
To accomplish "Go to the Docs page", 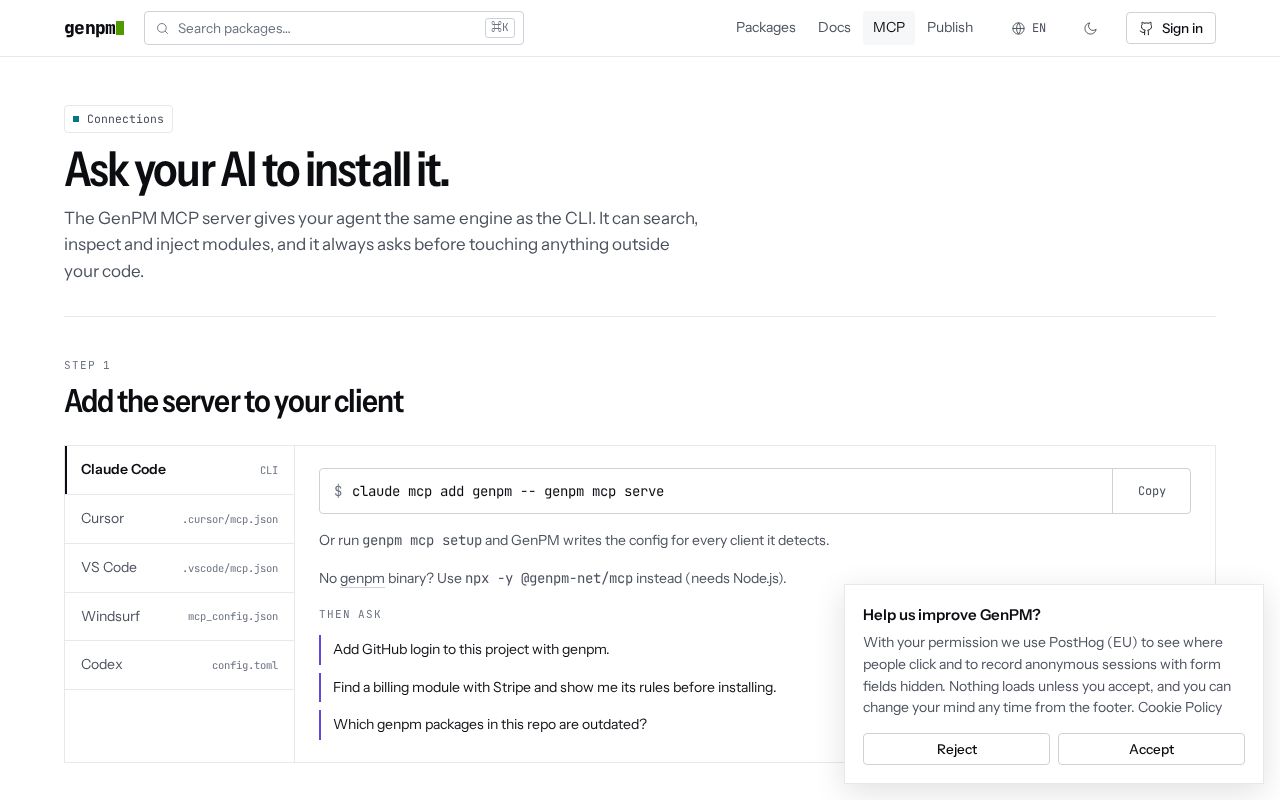I will coord(834,28).
